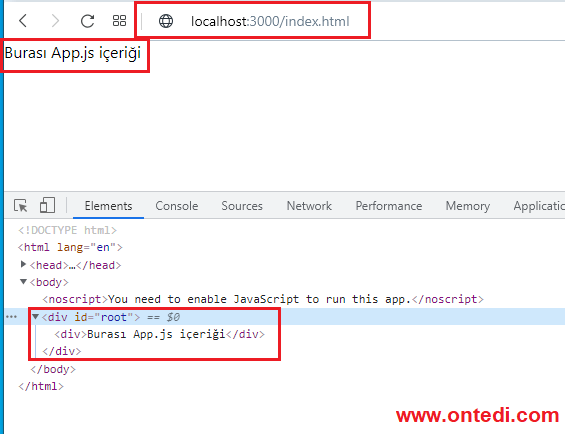This screenshot has height=434, width=565.
Task: Switch to the Network tab
Action: tap(309, 206)
